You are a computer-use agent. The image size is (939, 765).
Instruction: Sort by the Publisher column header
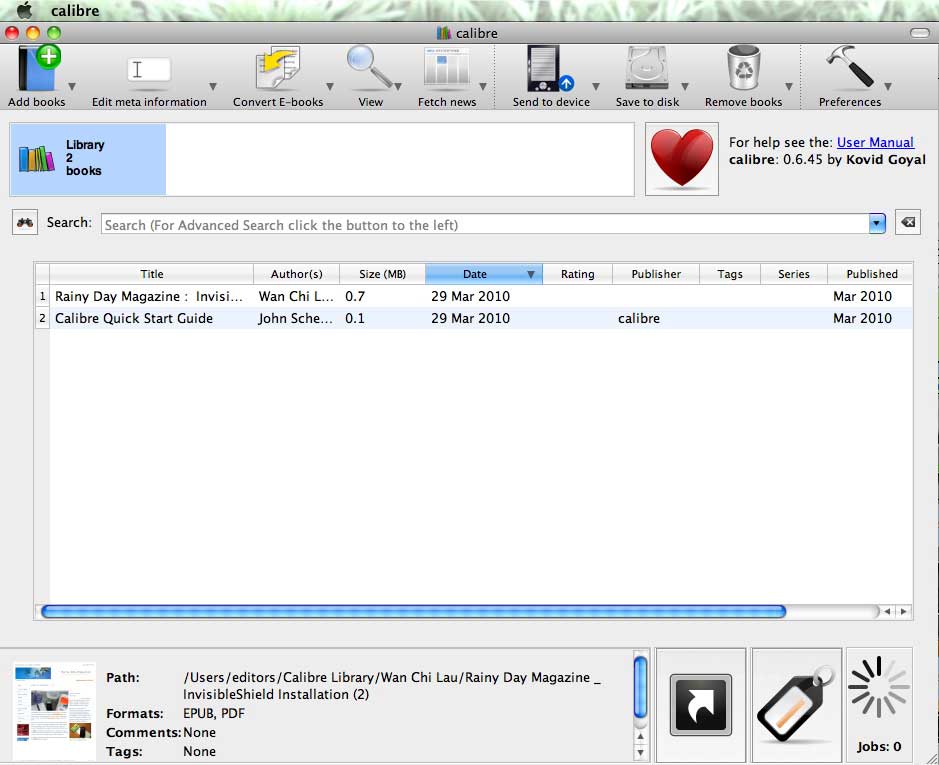(656, 274)
